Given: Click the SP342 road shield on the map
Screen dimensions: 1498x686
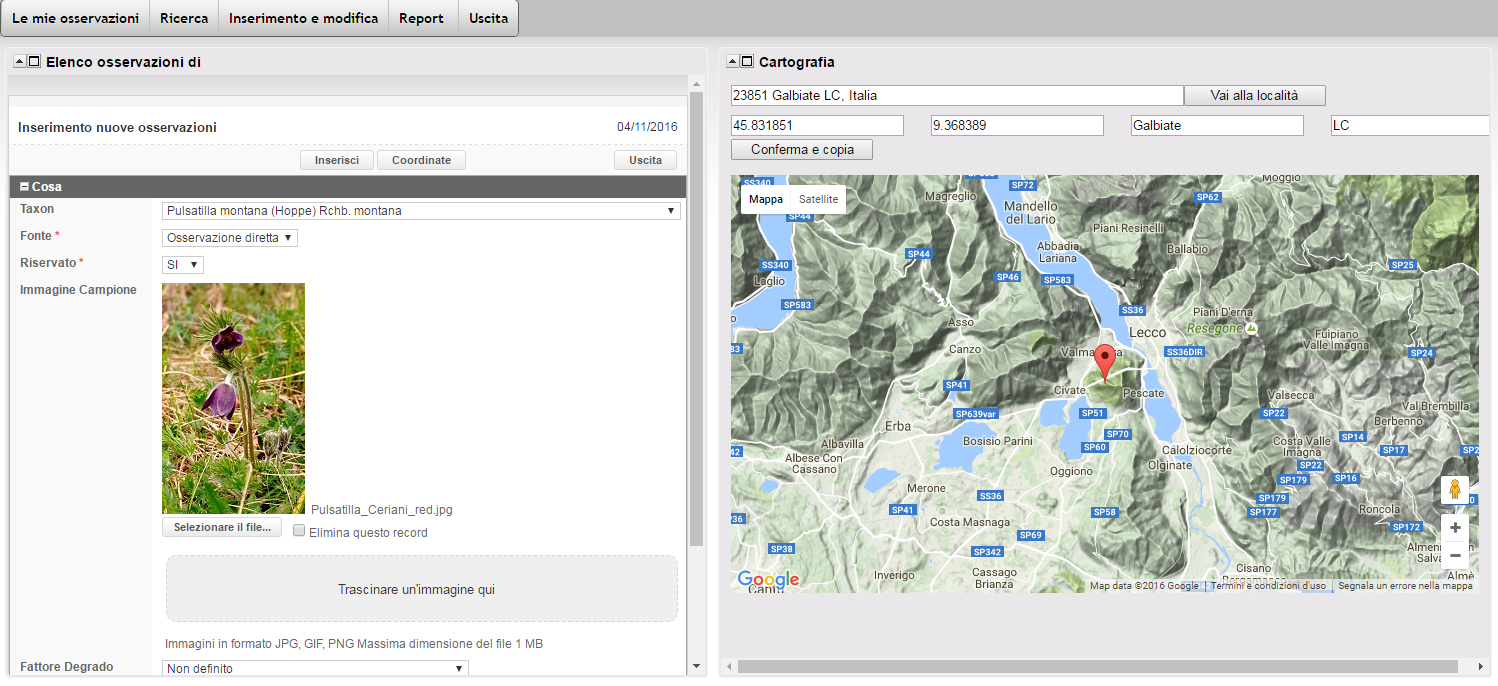Looking at the screenshot, I should point(987,552).
